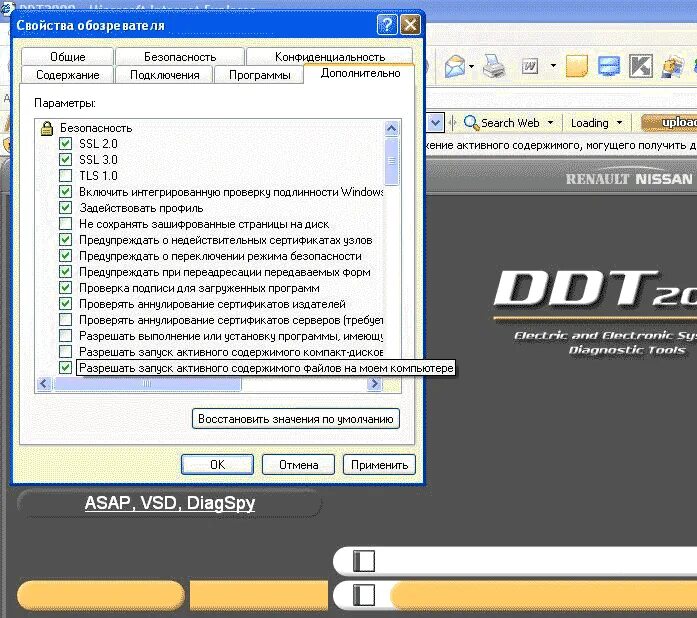The width and height of the screenshot is (697, 618).
Task: Close the Свойства обозревателя dialog
Action: (x=409, y=24)
